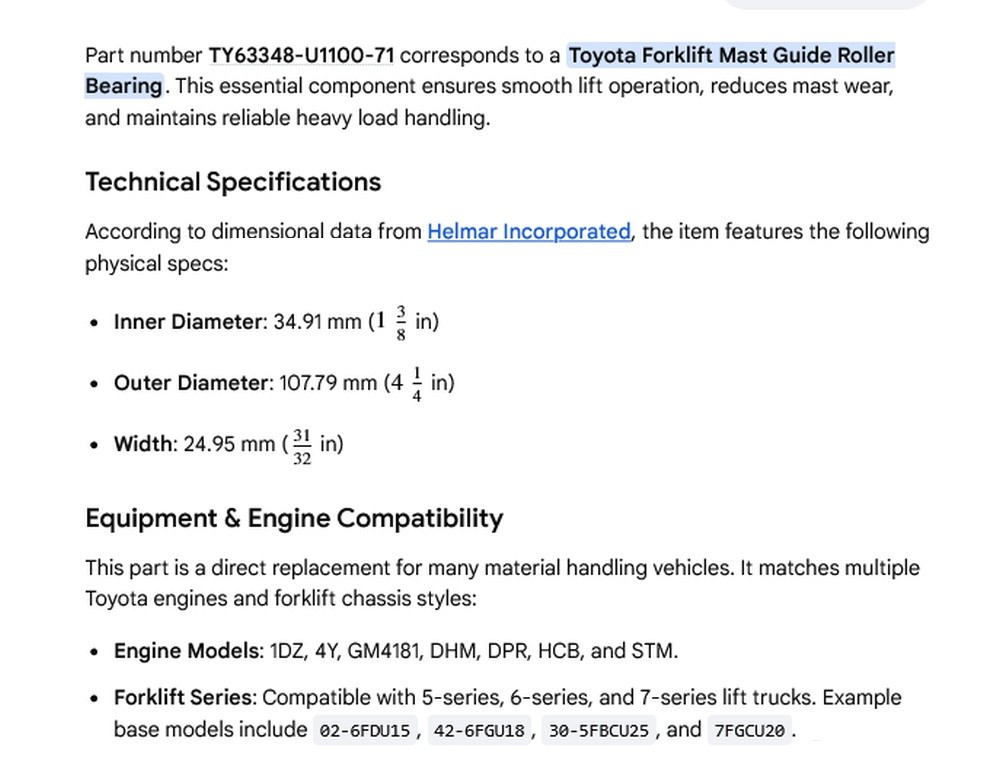Click the 31/32 fraction in Width spec

302,447
